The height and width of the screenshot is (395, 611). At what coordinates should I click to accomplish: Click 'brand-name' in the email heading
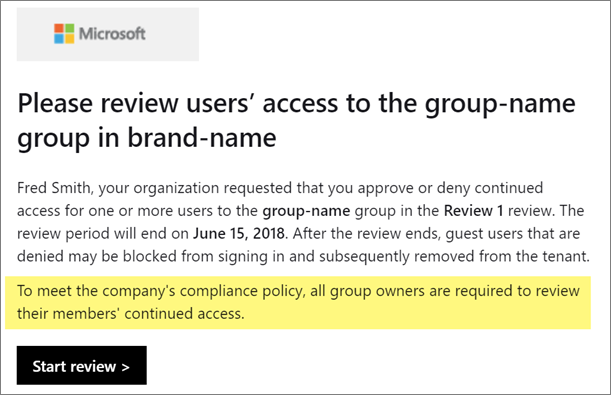coord(202,138)
